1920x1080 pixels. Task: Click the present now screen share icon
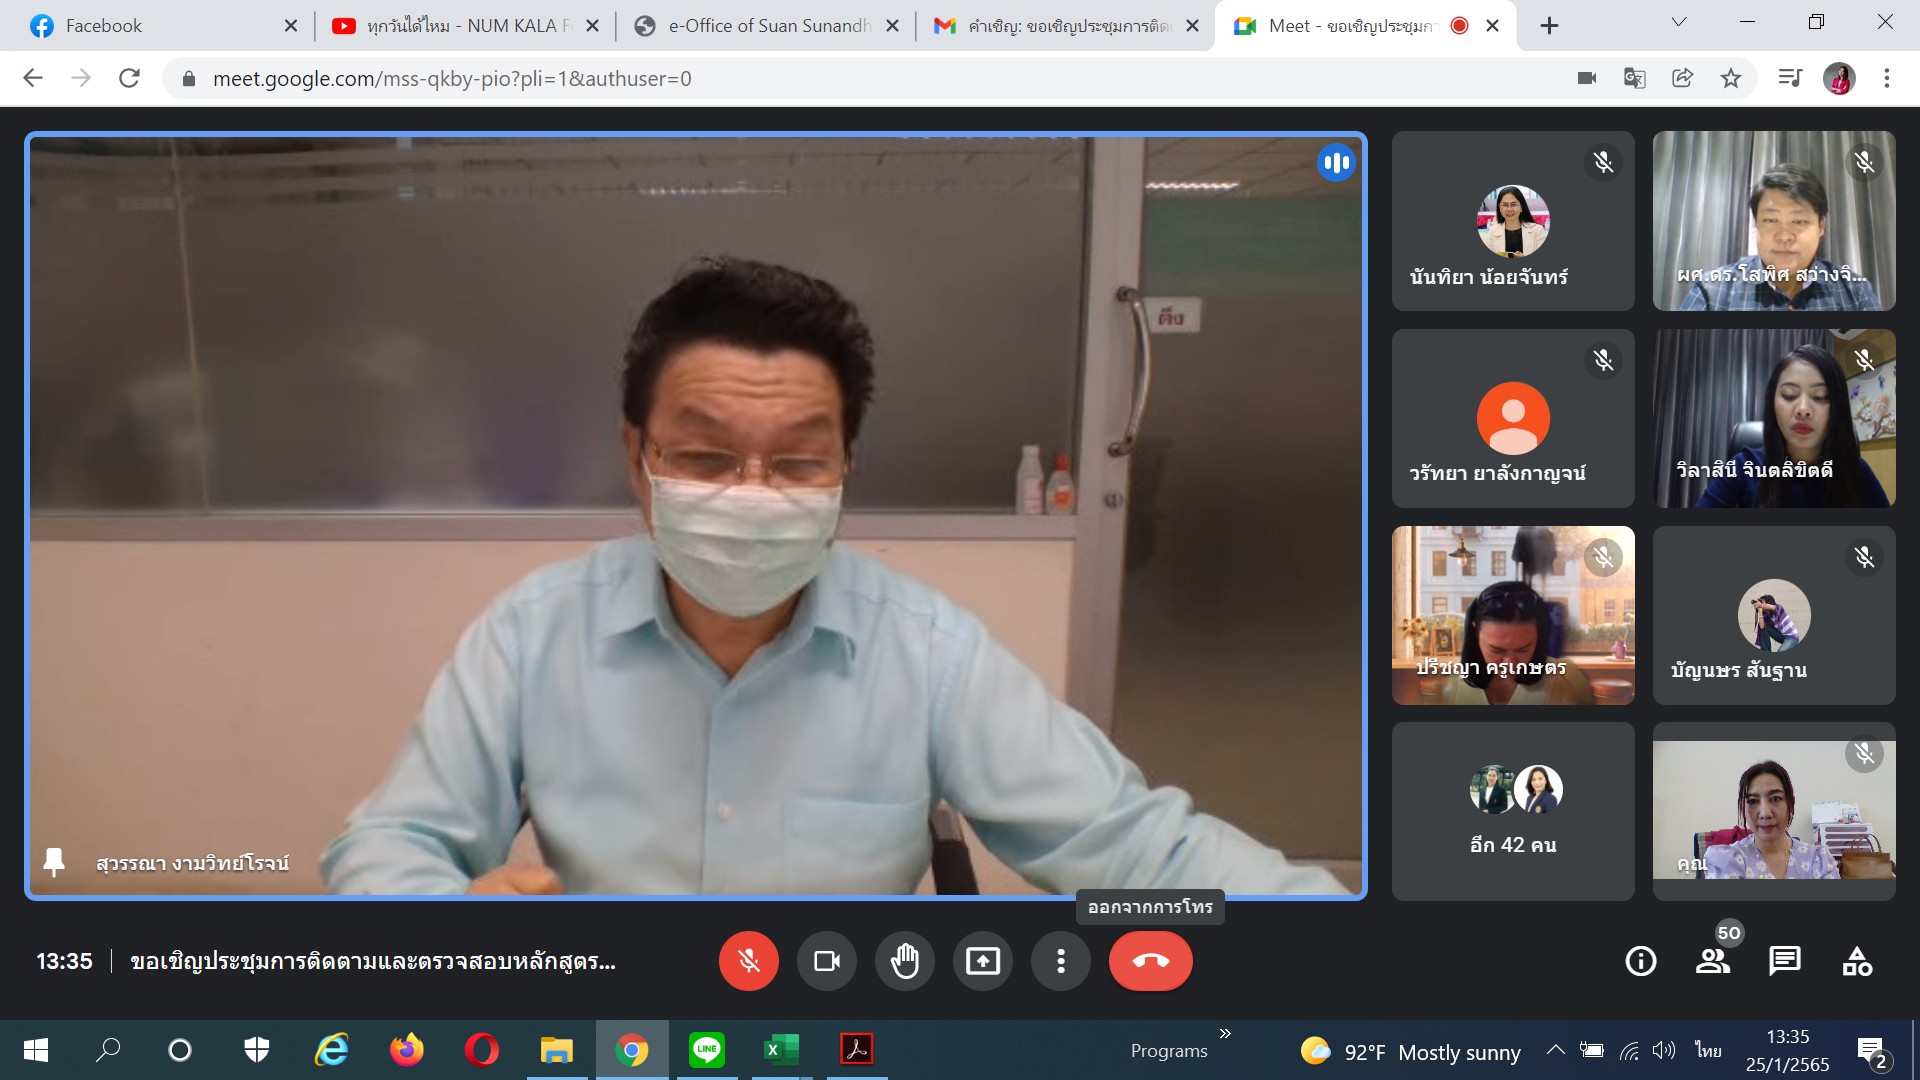click(x=982, y=961)
